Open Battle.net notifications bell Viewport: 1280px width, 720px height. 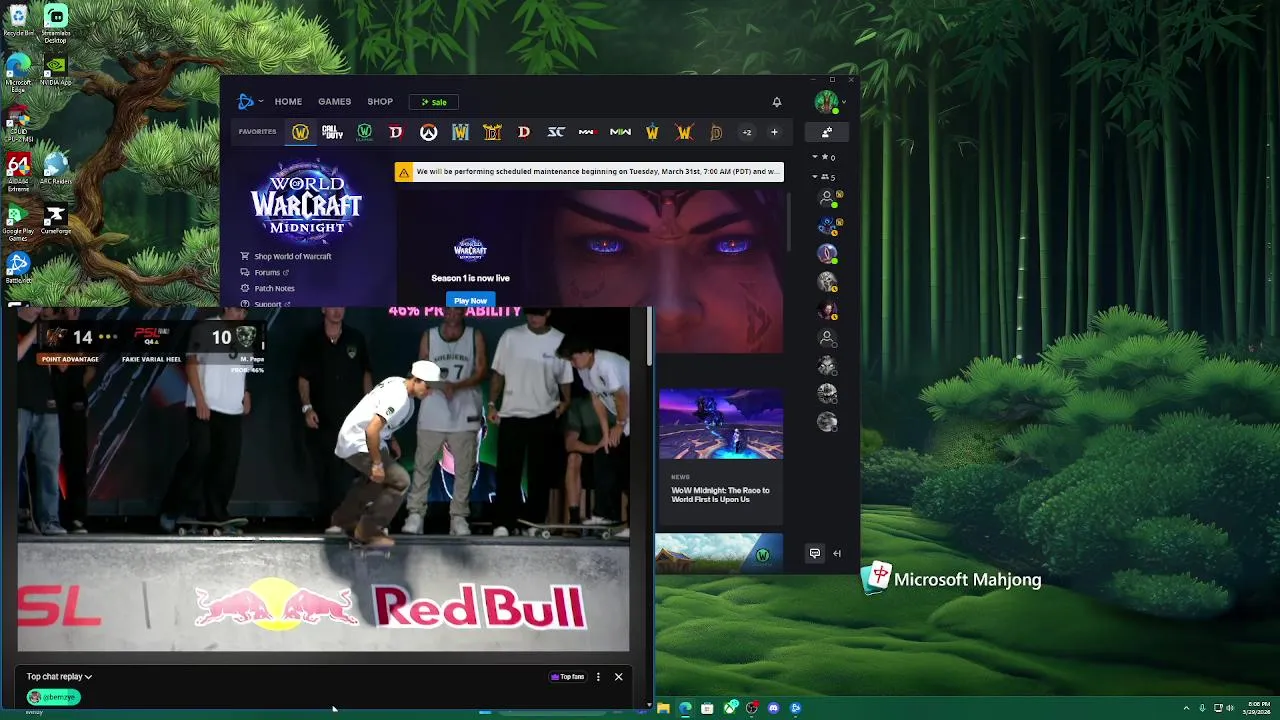pos(777,102)
